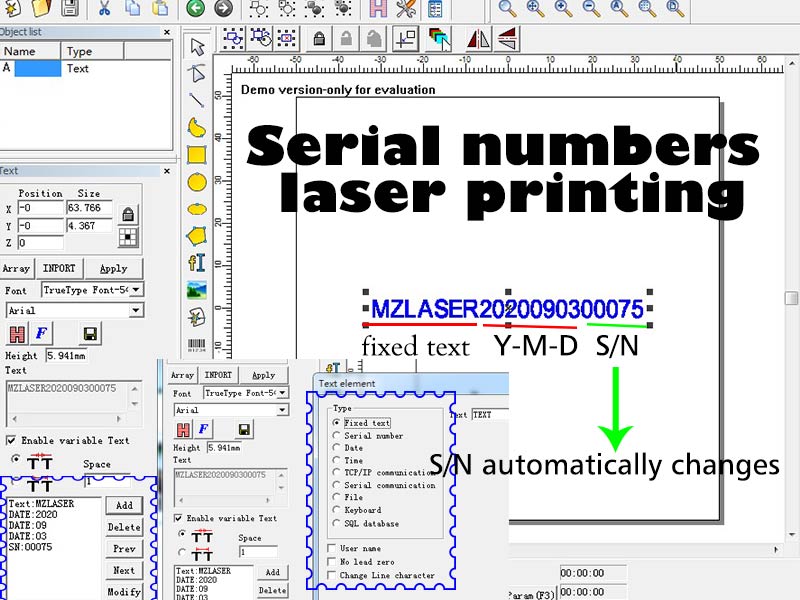Click the Size field showing 63.766
This screenshot has height=600, width=800.
(89, 208)
